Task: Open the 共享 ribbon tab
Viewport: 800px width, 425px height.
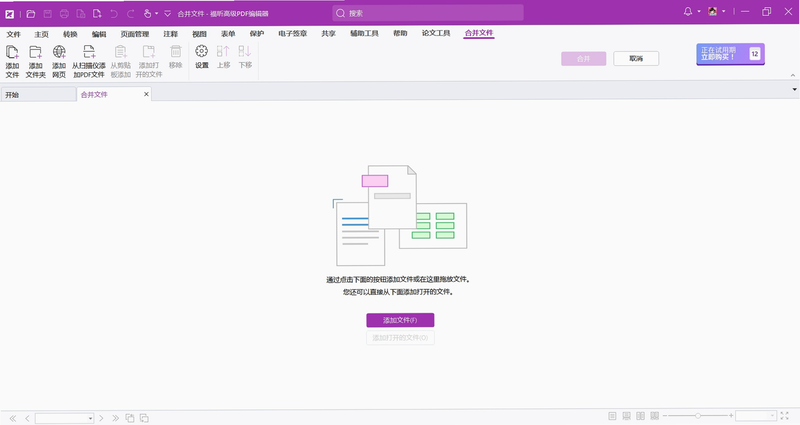Action: point(329,34)
